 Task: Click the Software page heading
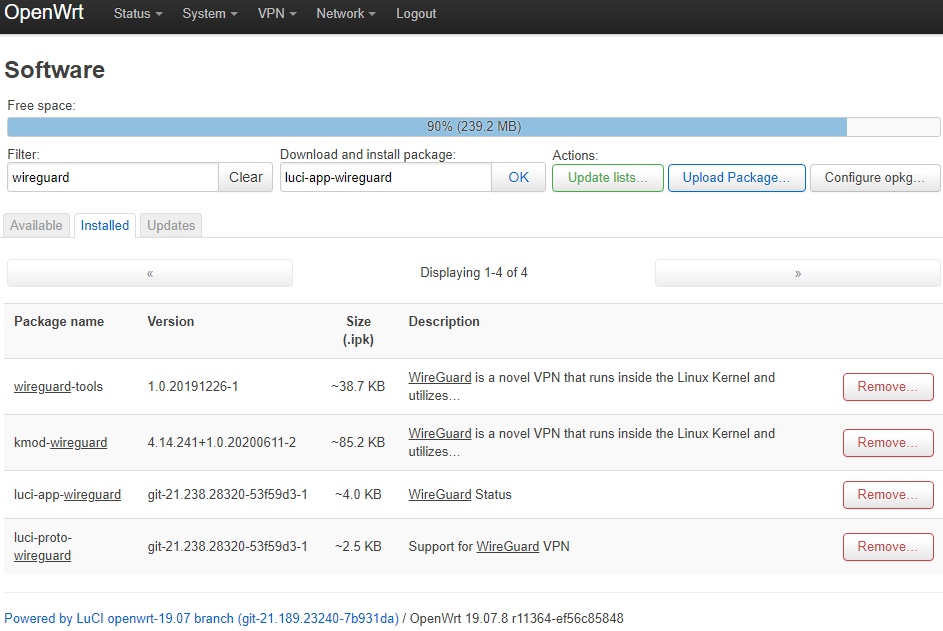(x=55, y=70)
